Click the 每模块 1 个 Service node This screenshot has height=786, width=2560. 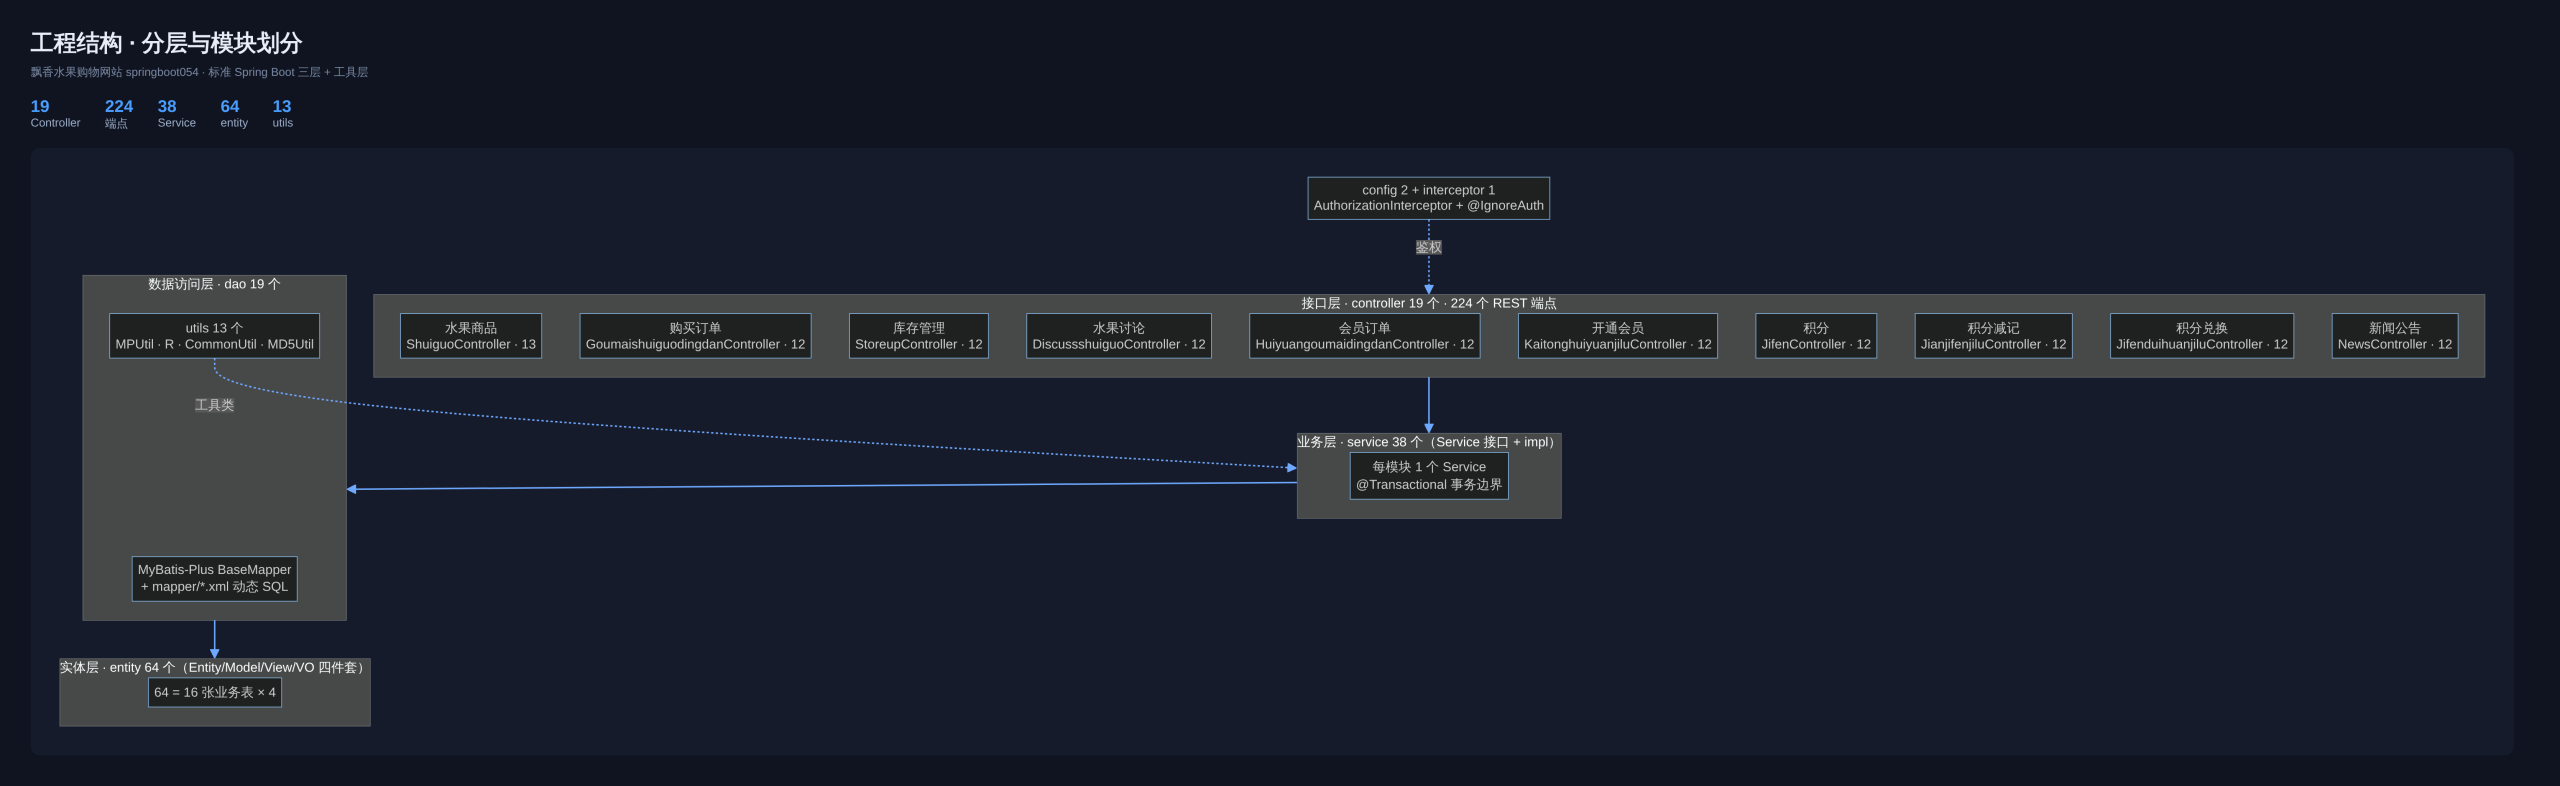(1429, 476)
